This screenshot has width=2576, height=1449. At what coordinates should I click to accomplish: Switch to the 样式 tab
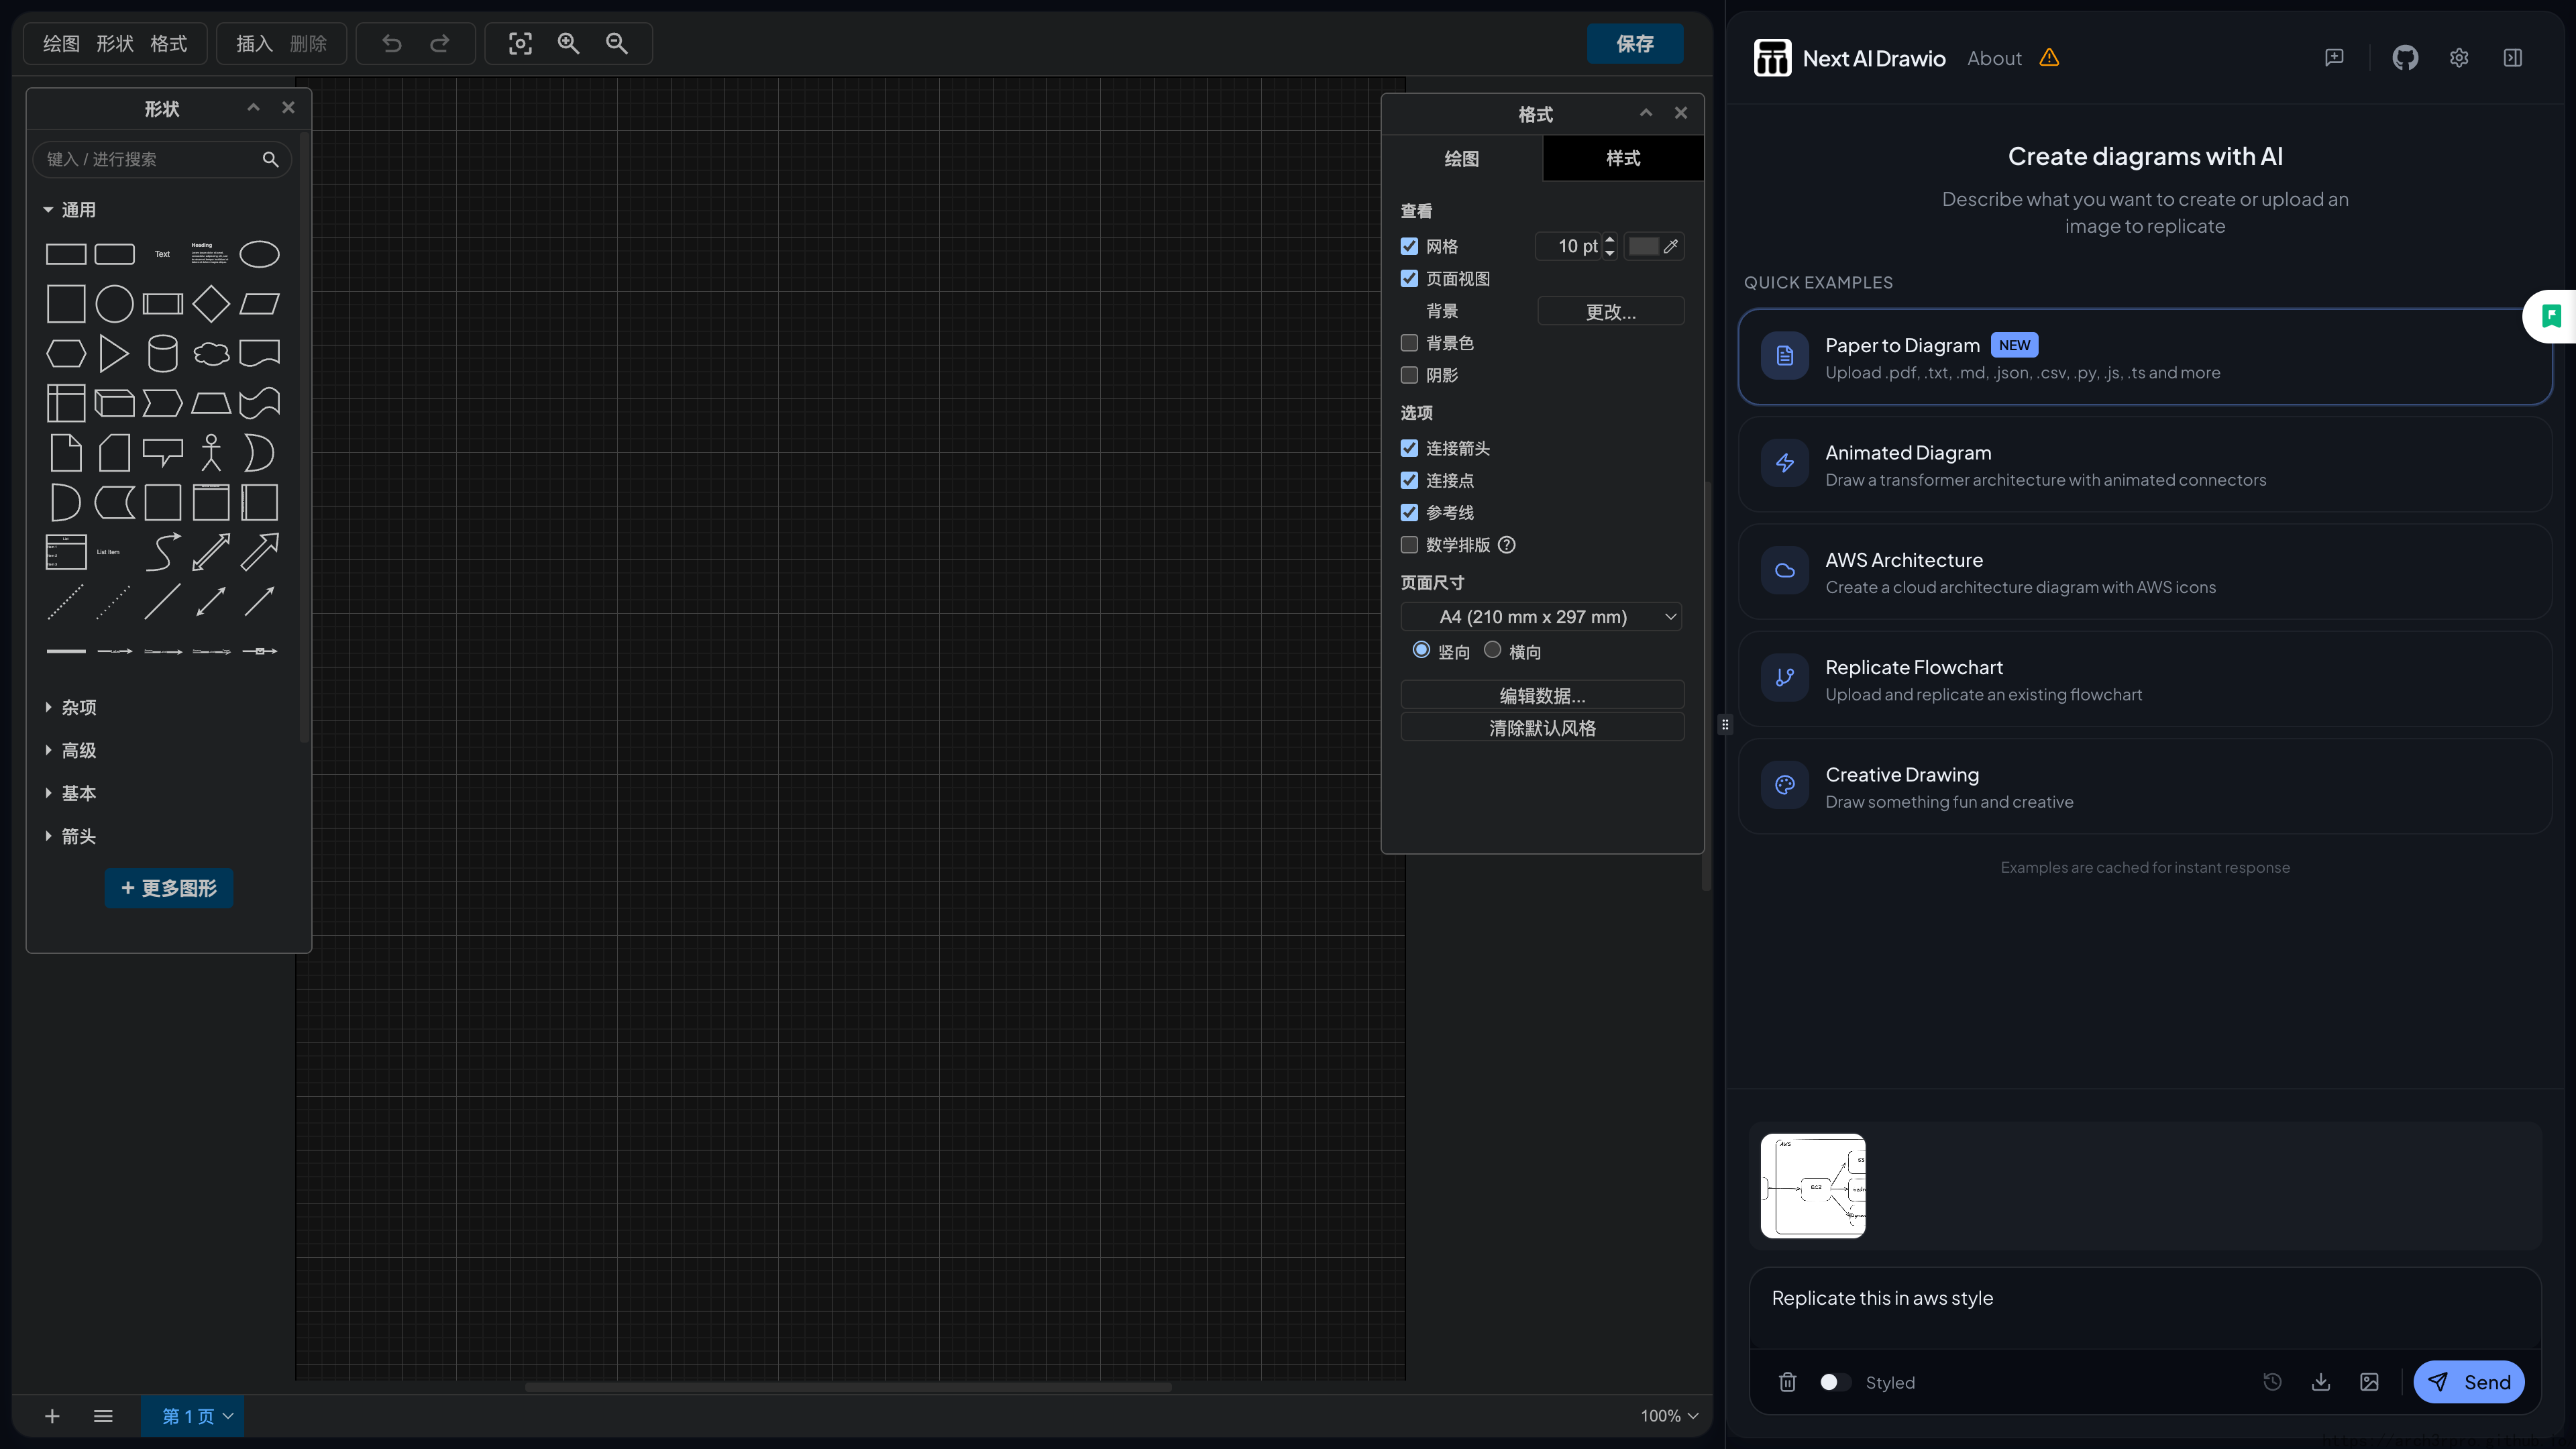tap(1622, 158)
